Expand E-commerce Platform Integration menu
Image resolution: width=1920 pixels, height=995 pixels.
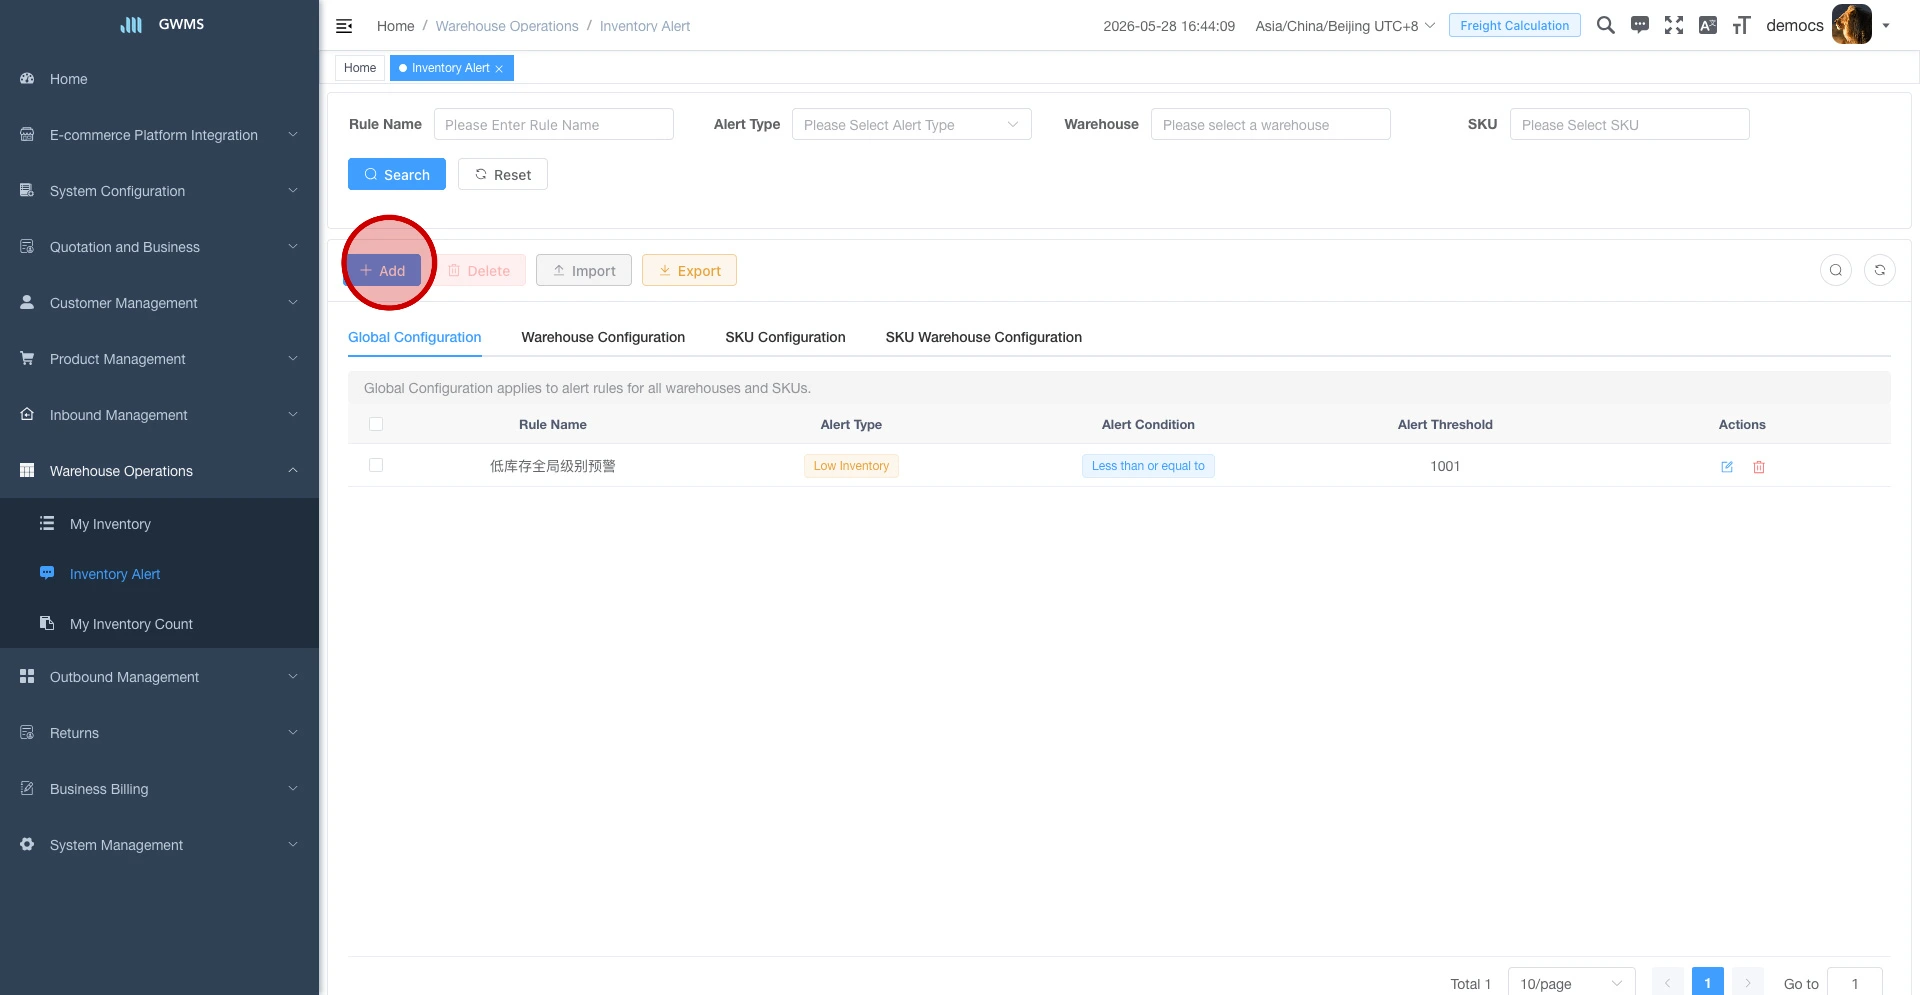coord(160,135)
